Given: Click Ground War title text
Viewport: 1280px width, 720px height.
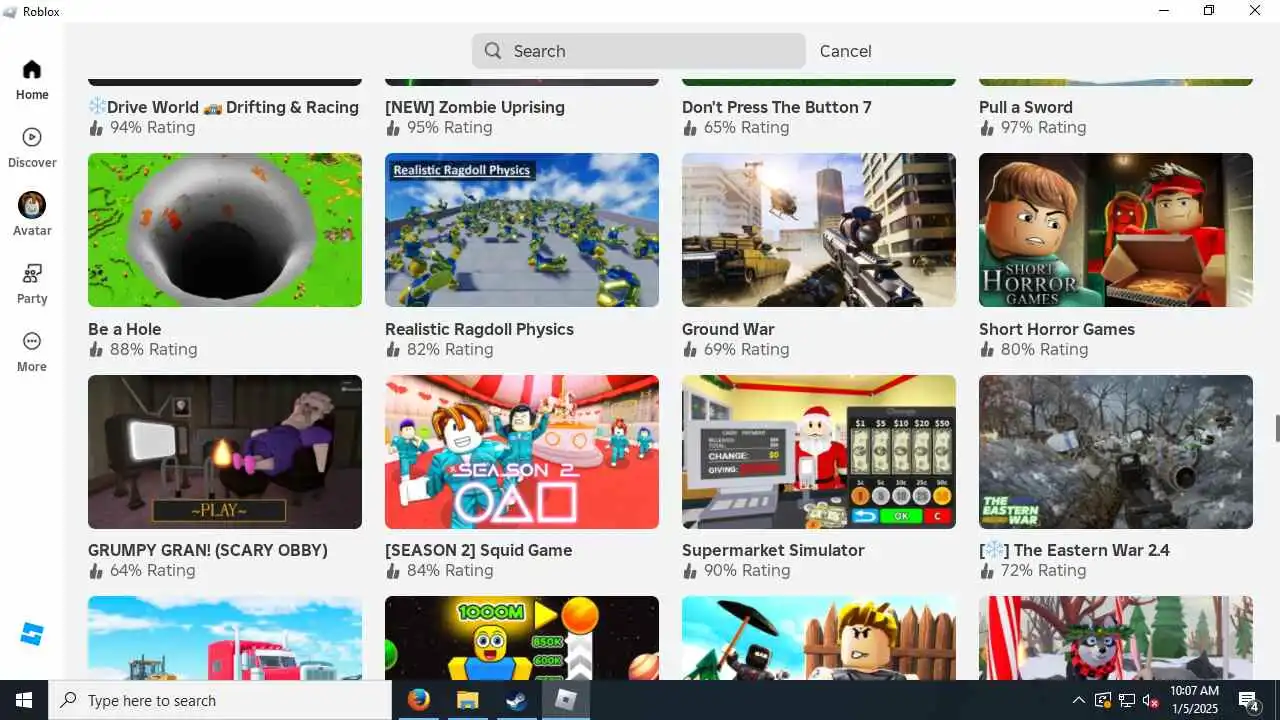Looking at the screenshot, I should 728,329.
